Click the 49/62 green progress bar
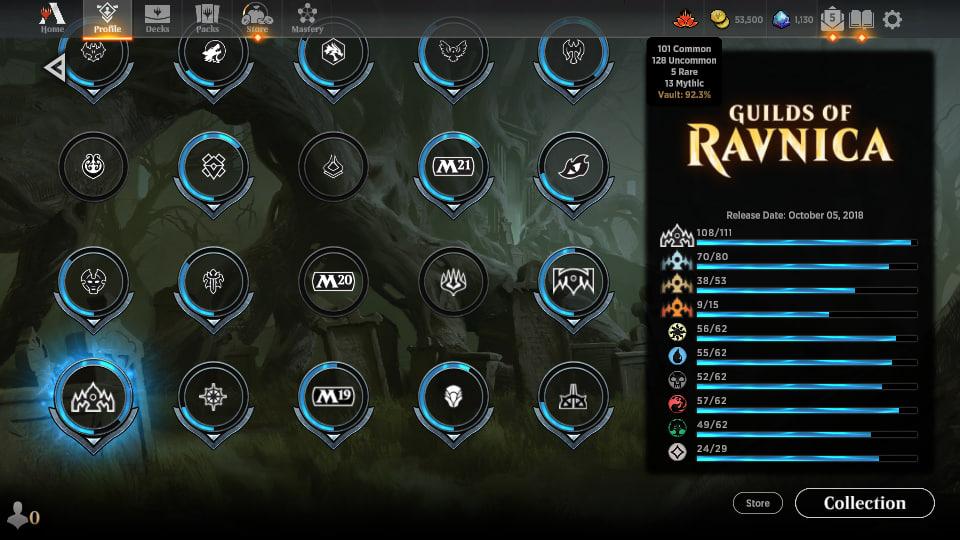 tap(807, 434)
